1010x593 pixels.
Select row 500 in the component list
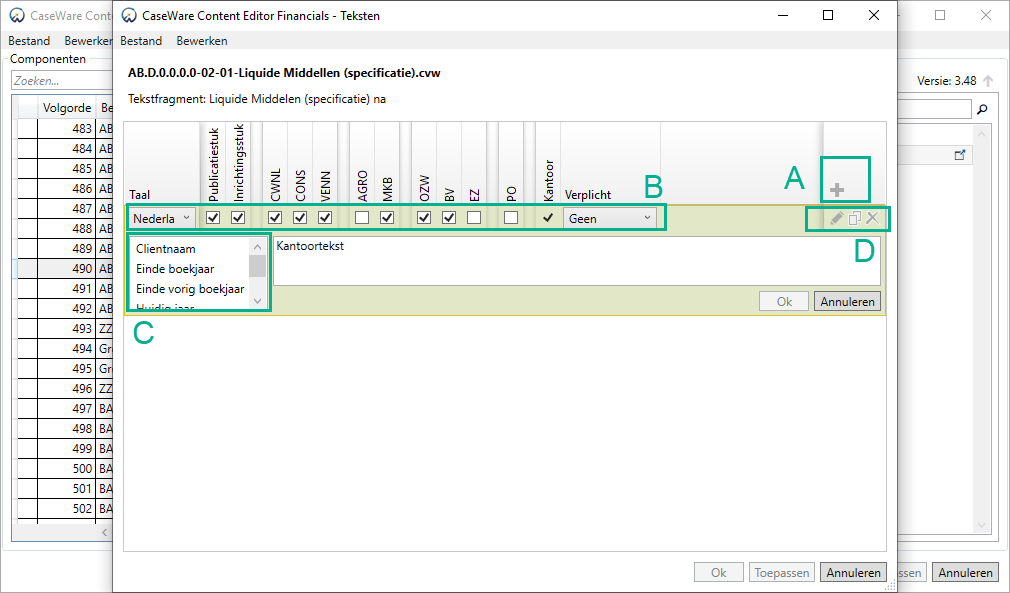click(65, 468)
